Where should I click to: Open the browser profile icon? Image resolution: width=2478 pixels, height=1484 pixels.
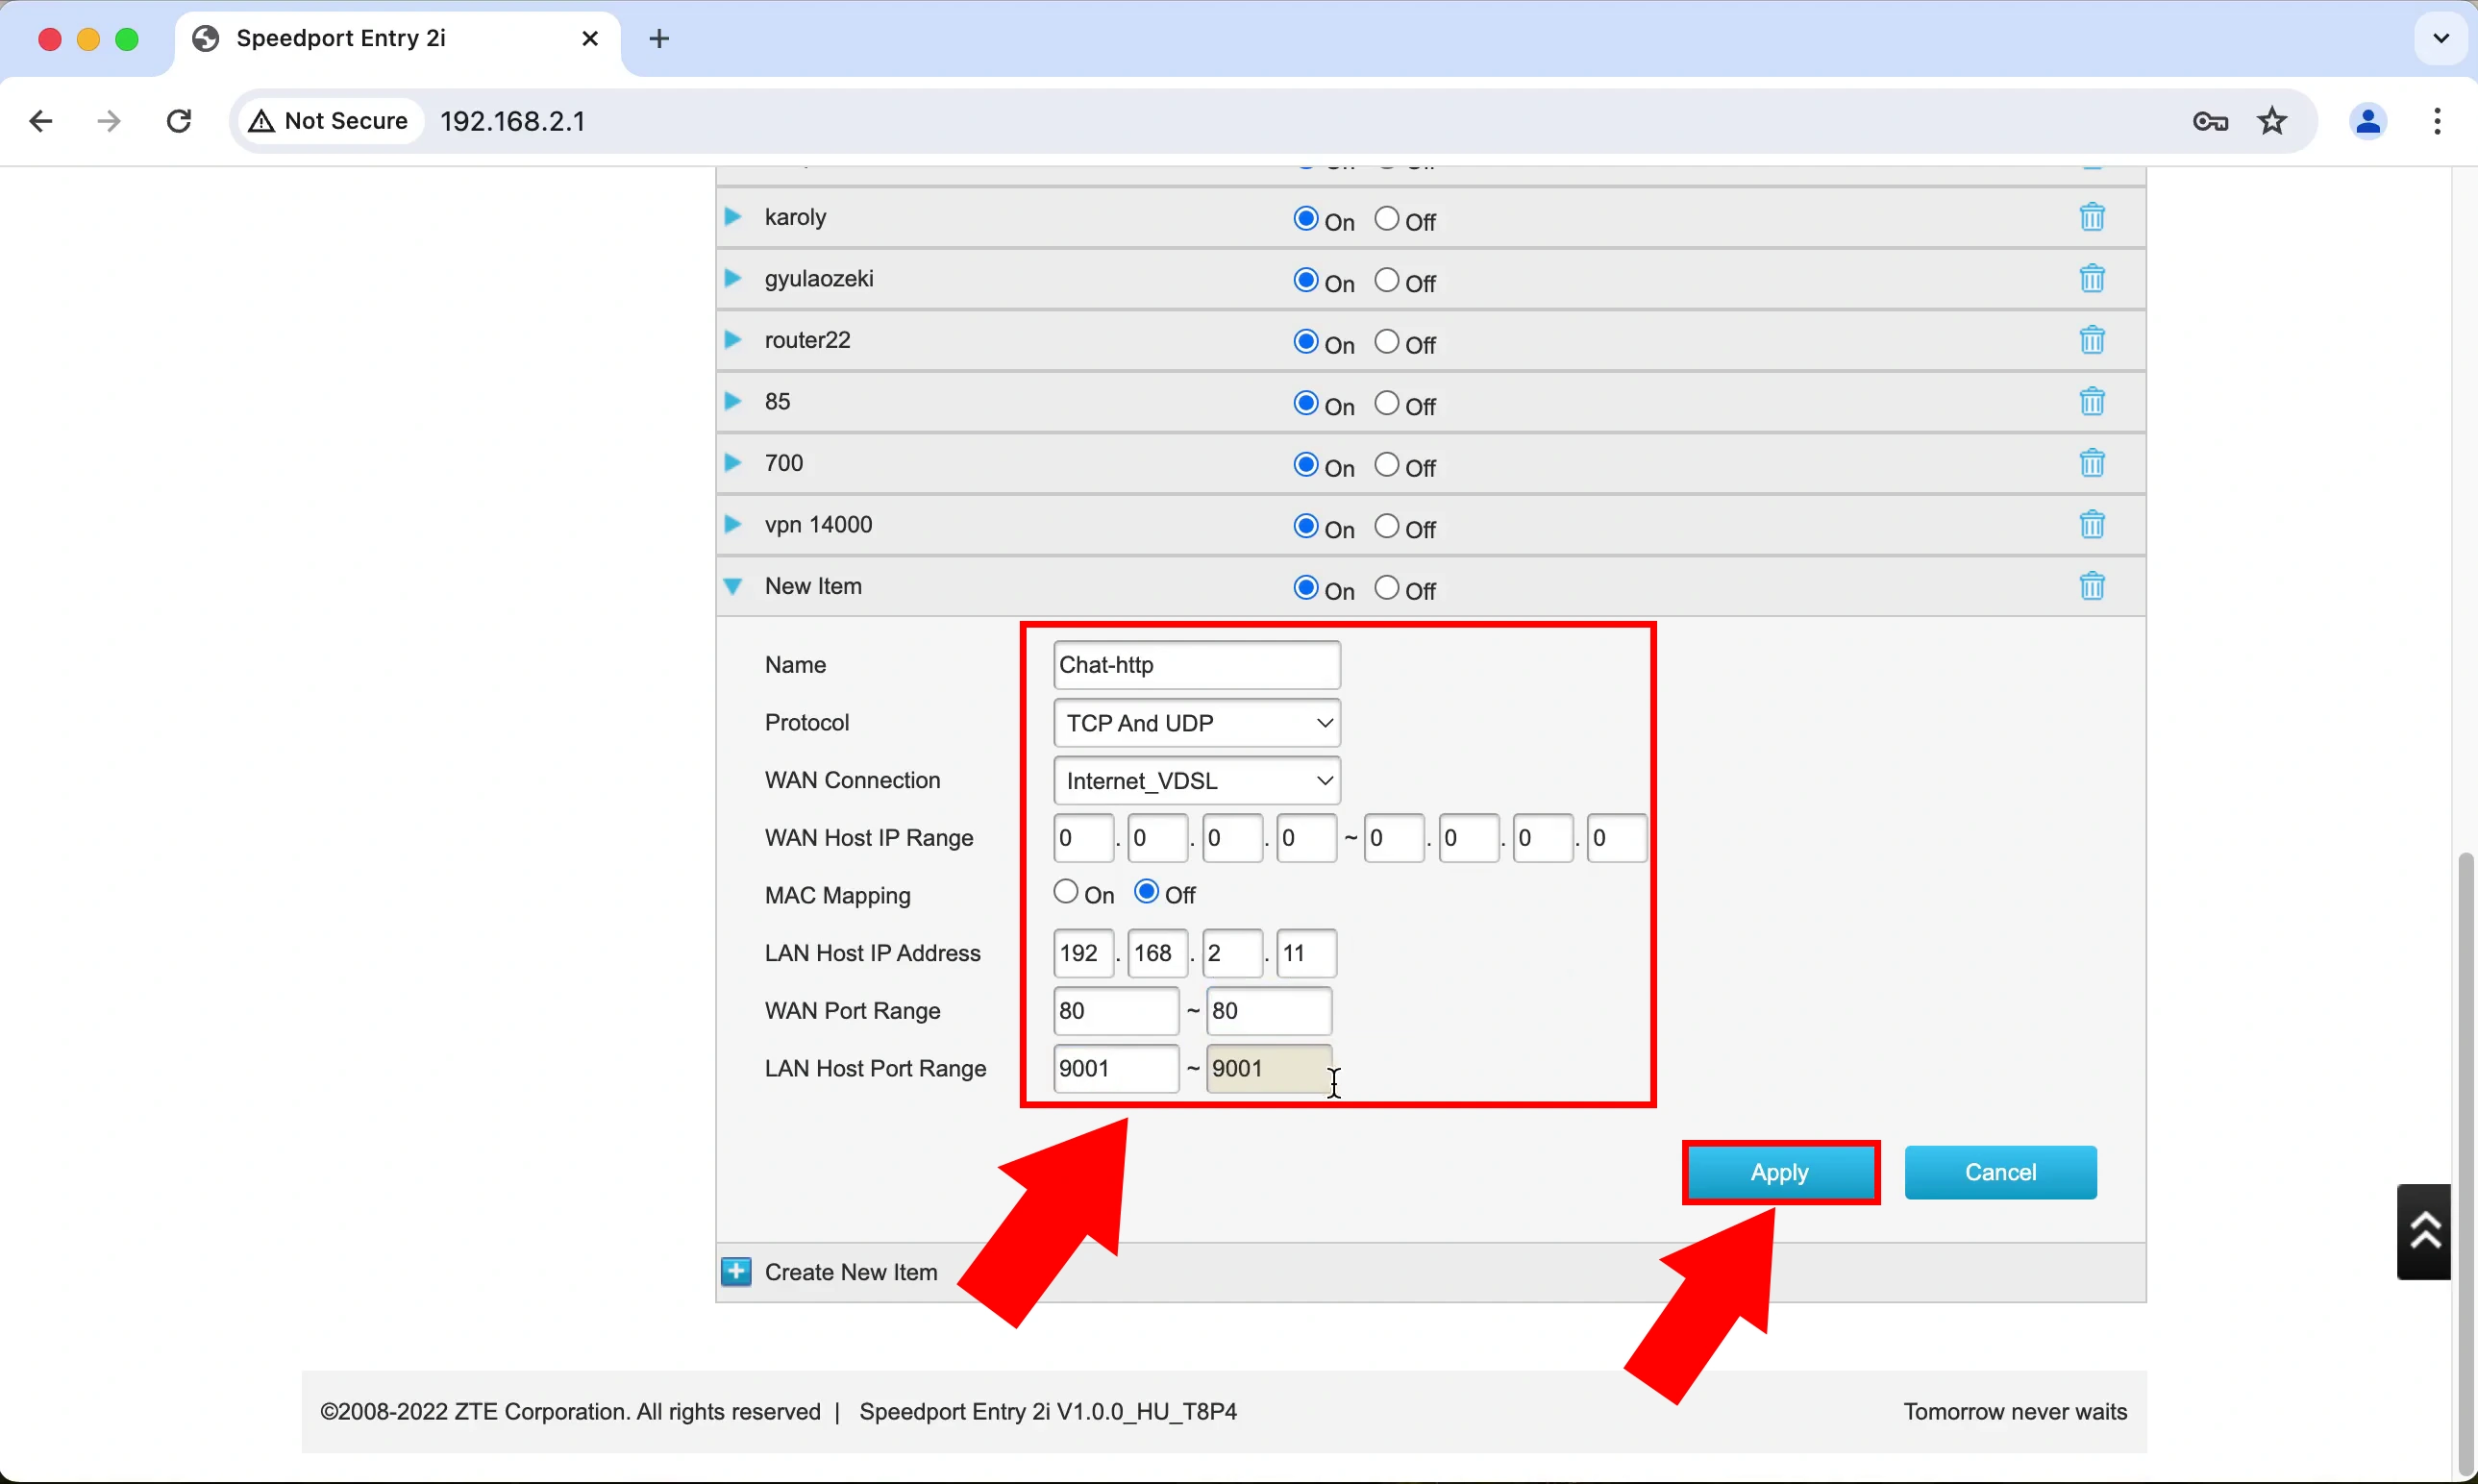pos(2367,121)
